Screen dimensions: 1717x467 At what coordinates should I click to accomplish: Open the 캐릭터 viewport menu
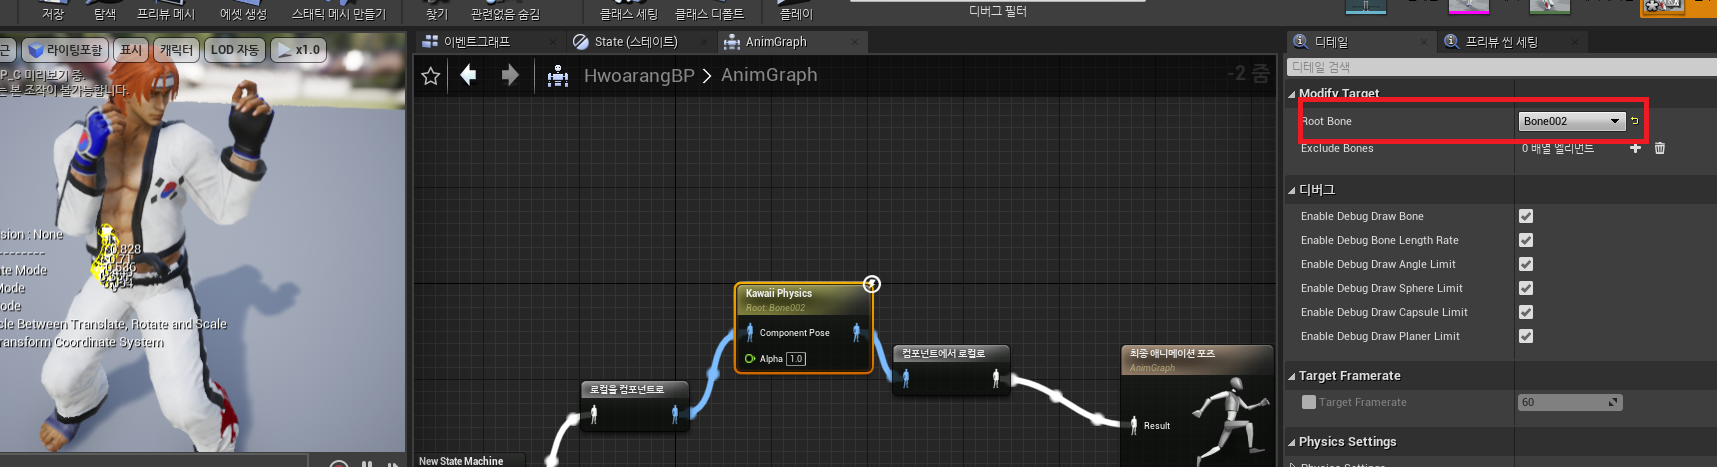tap(177, 50)
